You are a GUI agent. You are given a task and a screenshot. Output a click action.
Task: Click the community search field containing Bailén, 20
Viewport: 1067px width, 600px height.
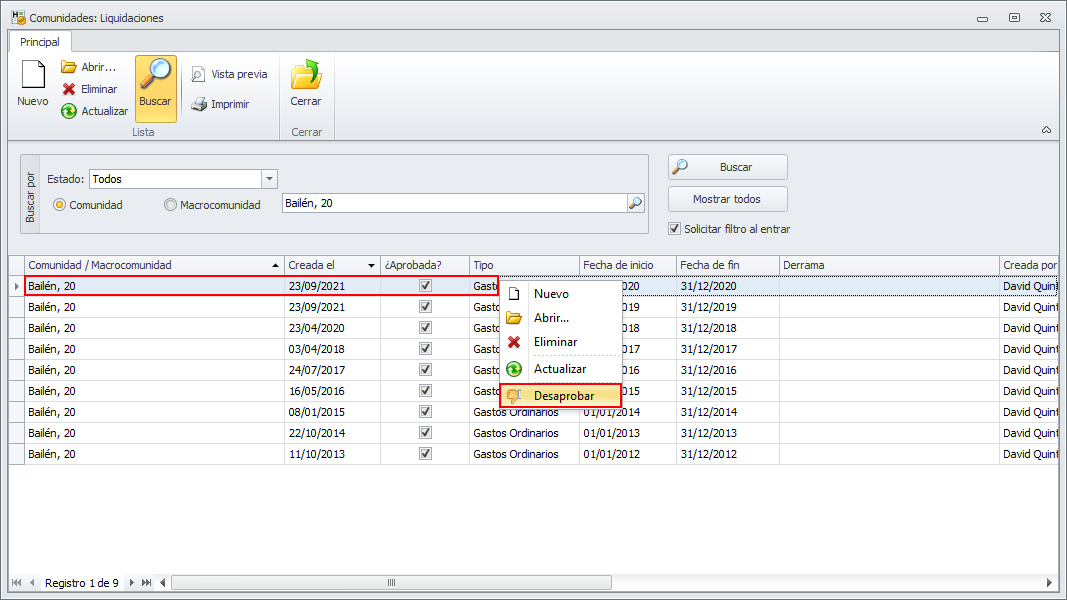[x=455, y=203]
